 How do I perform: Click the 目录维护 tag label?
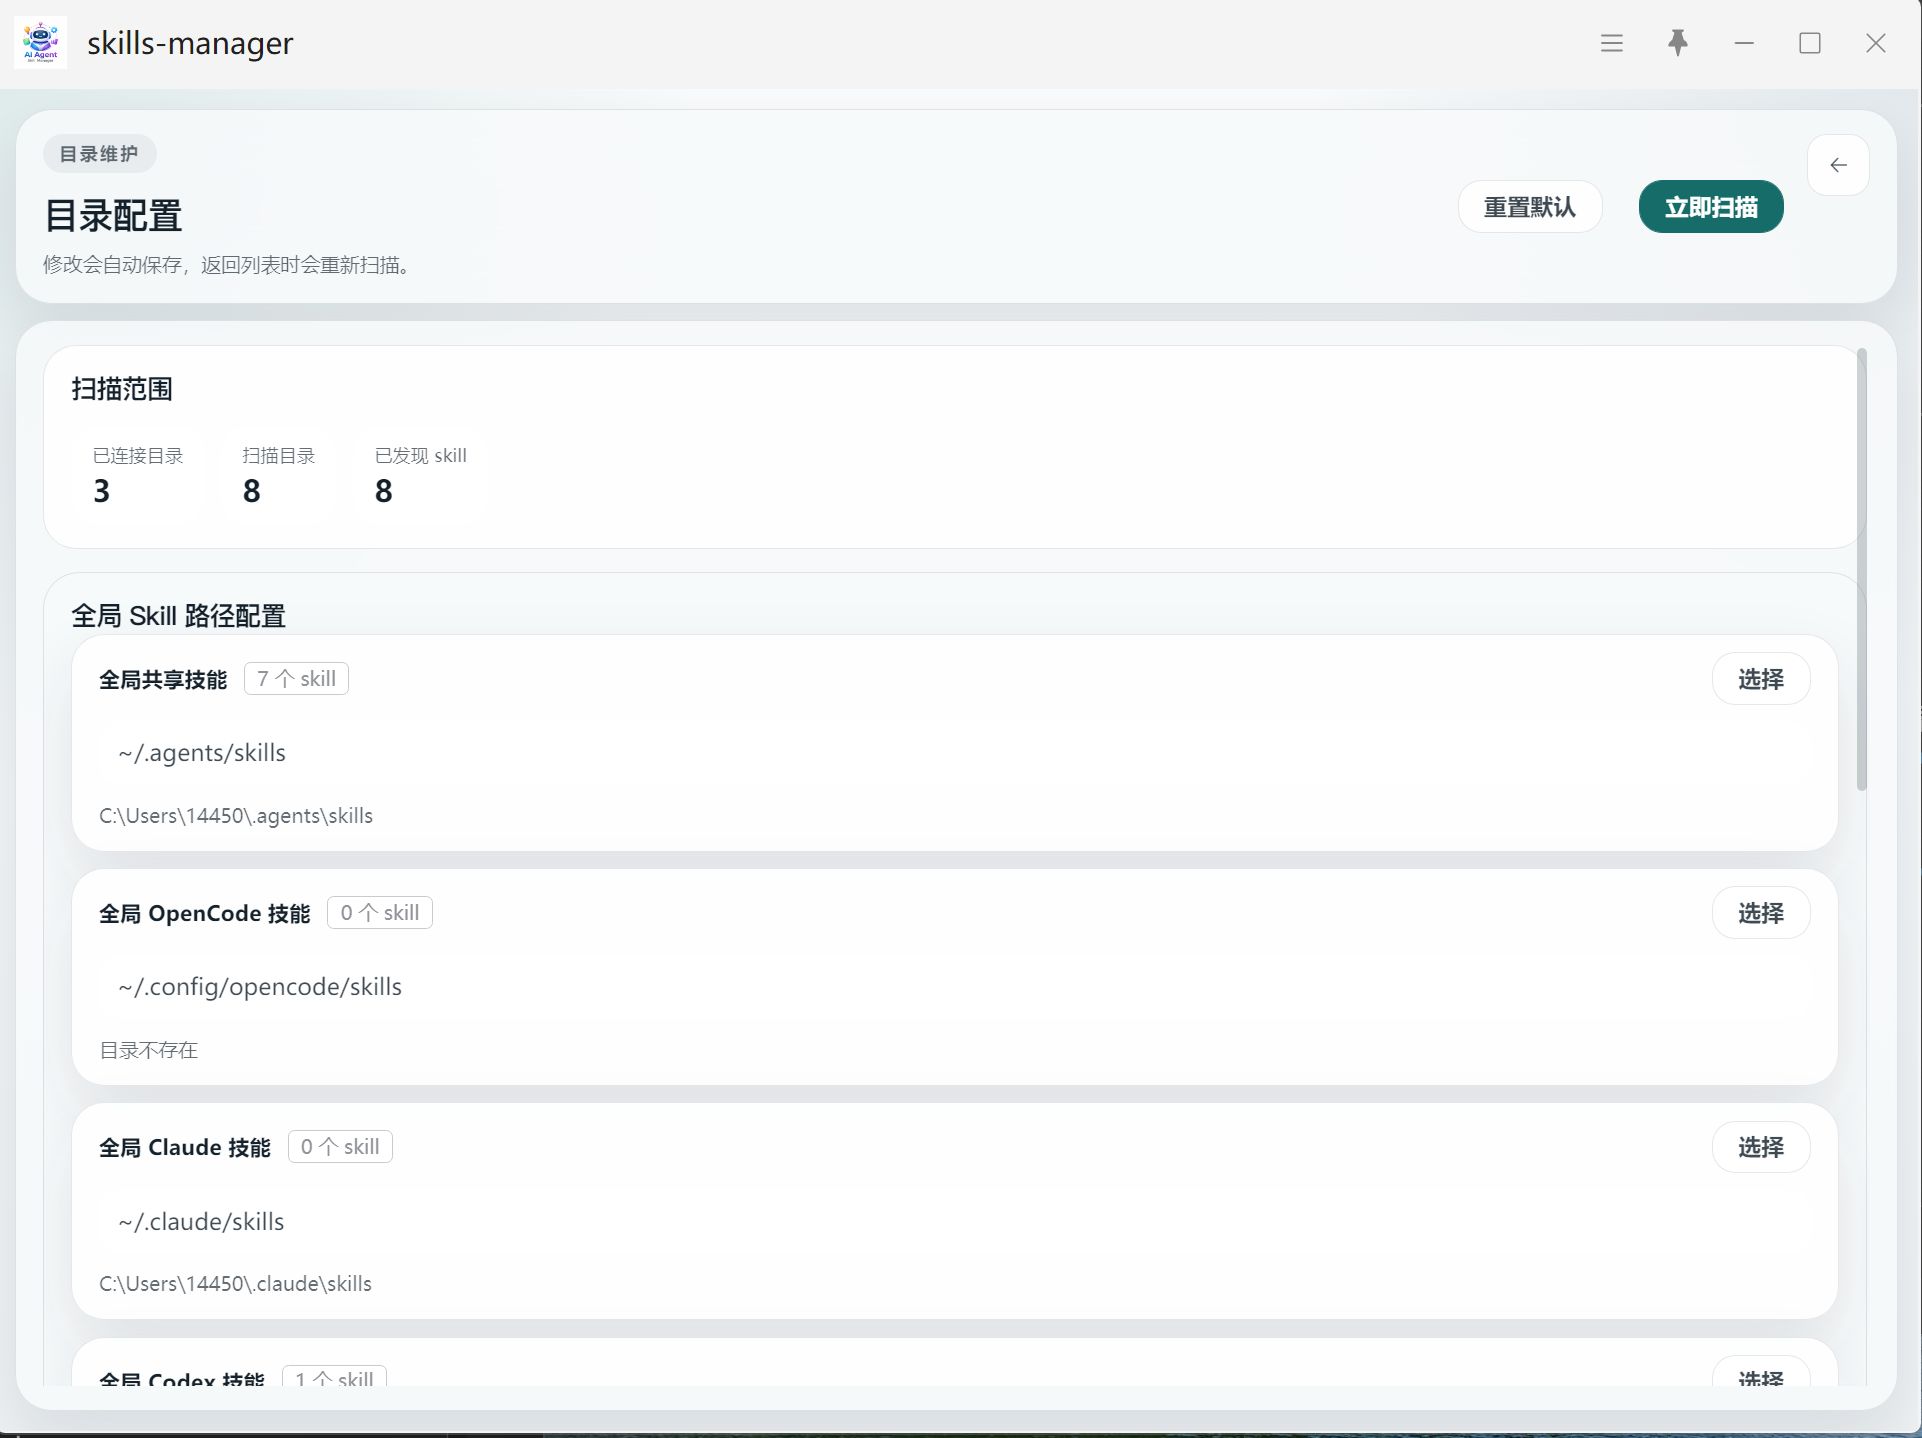coord(99,154)
